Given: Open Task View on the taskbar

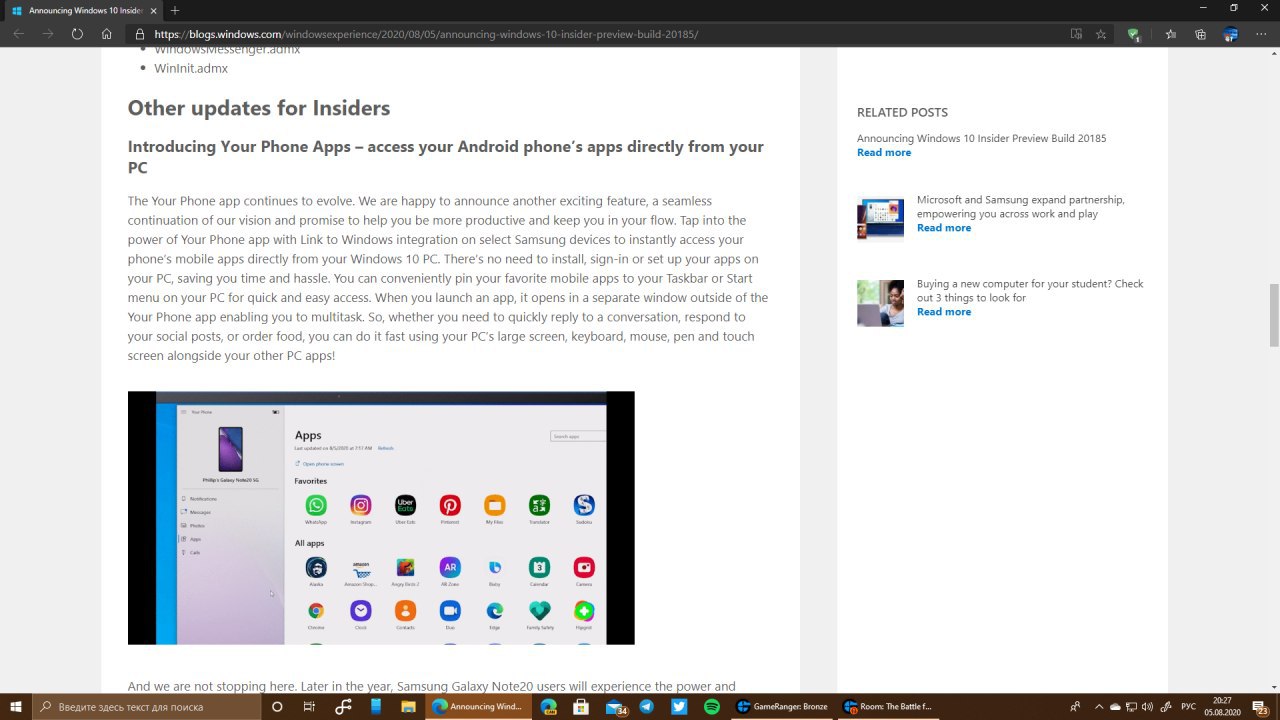Looking at the screenshot, I should tap(309, 706).
